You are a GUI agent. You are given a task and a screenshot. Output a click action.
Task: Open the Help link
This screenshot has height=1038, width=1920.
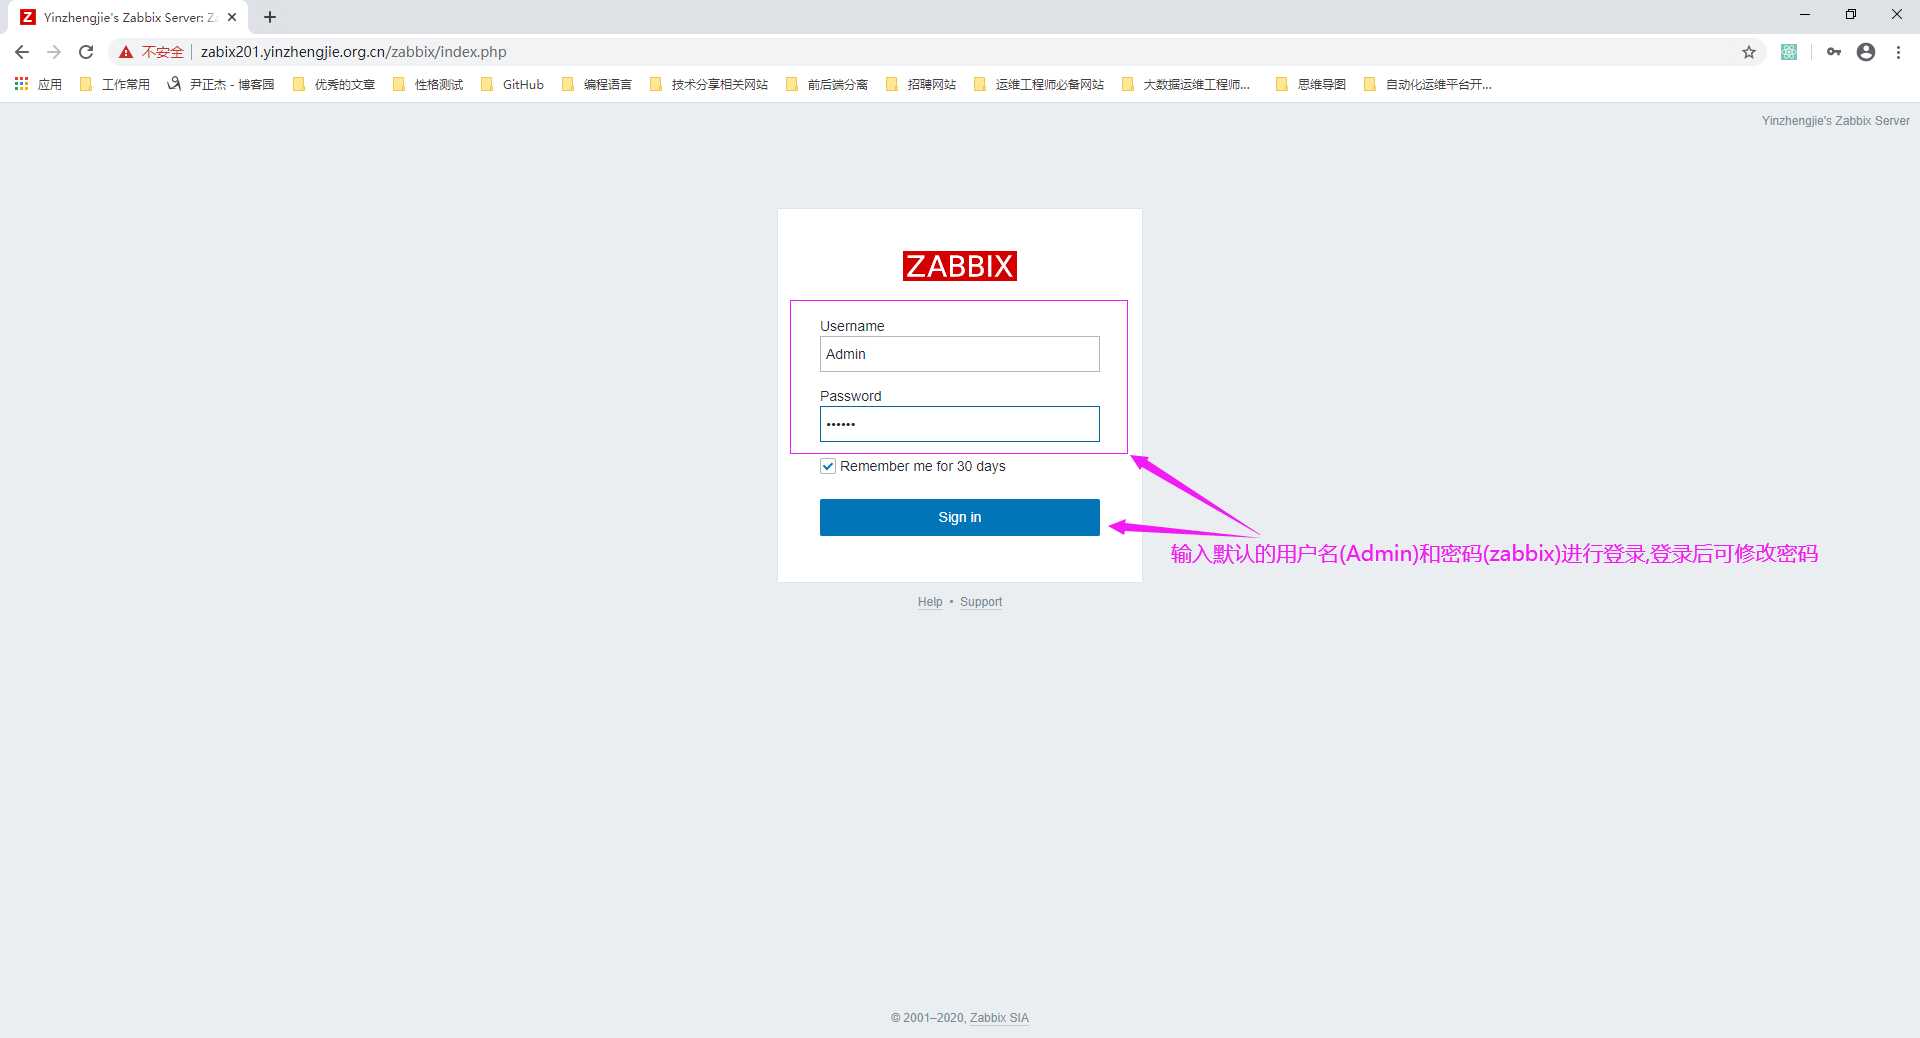point(930,602)
